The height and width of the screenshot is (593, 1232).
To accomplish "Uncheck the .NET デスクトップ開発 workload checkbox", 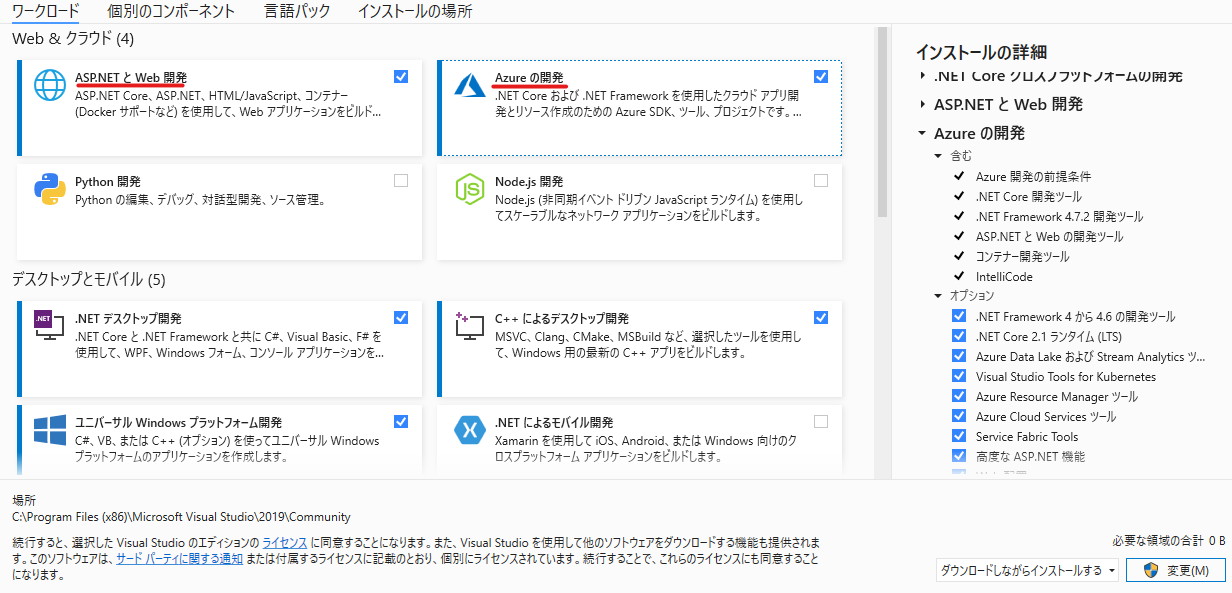I will click(x=401, y=317).
